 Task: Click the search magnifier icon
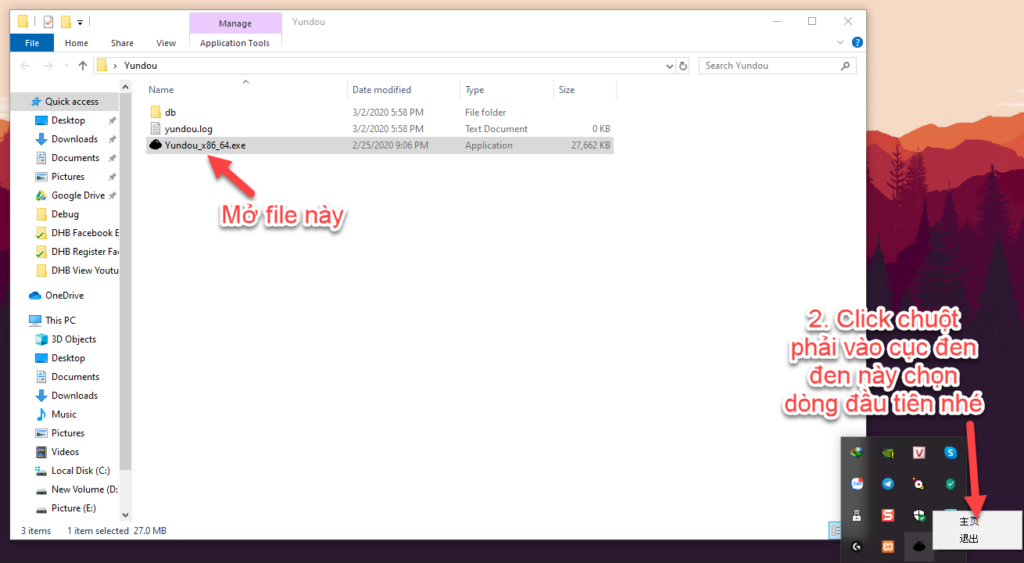tap(845, 65)
